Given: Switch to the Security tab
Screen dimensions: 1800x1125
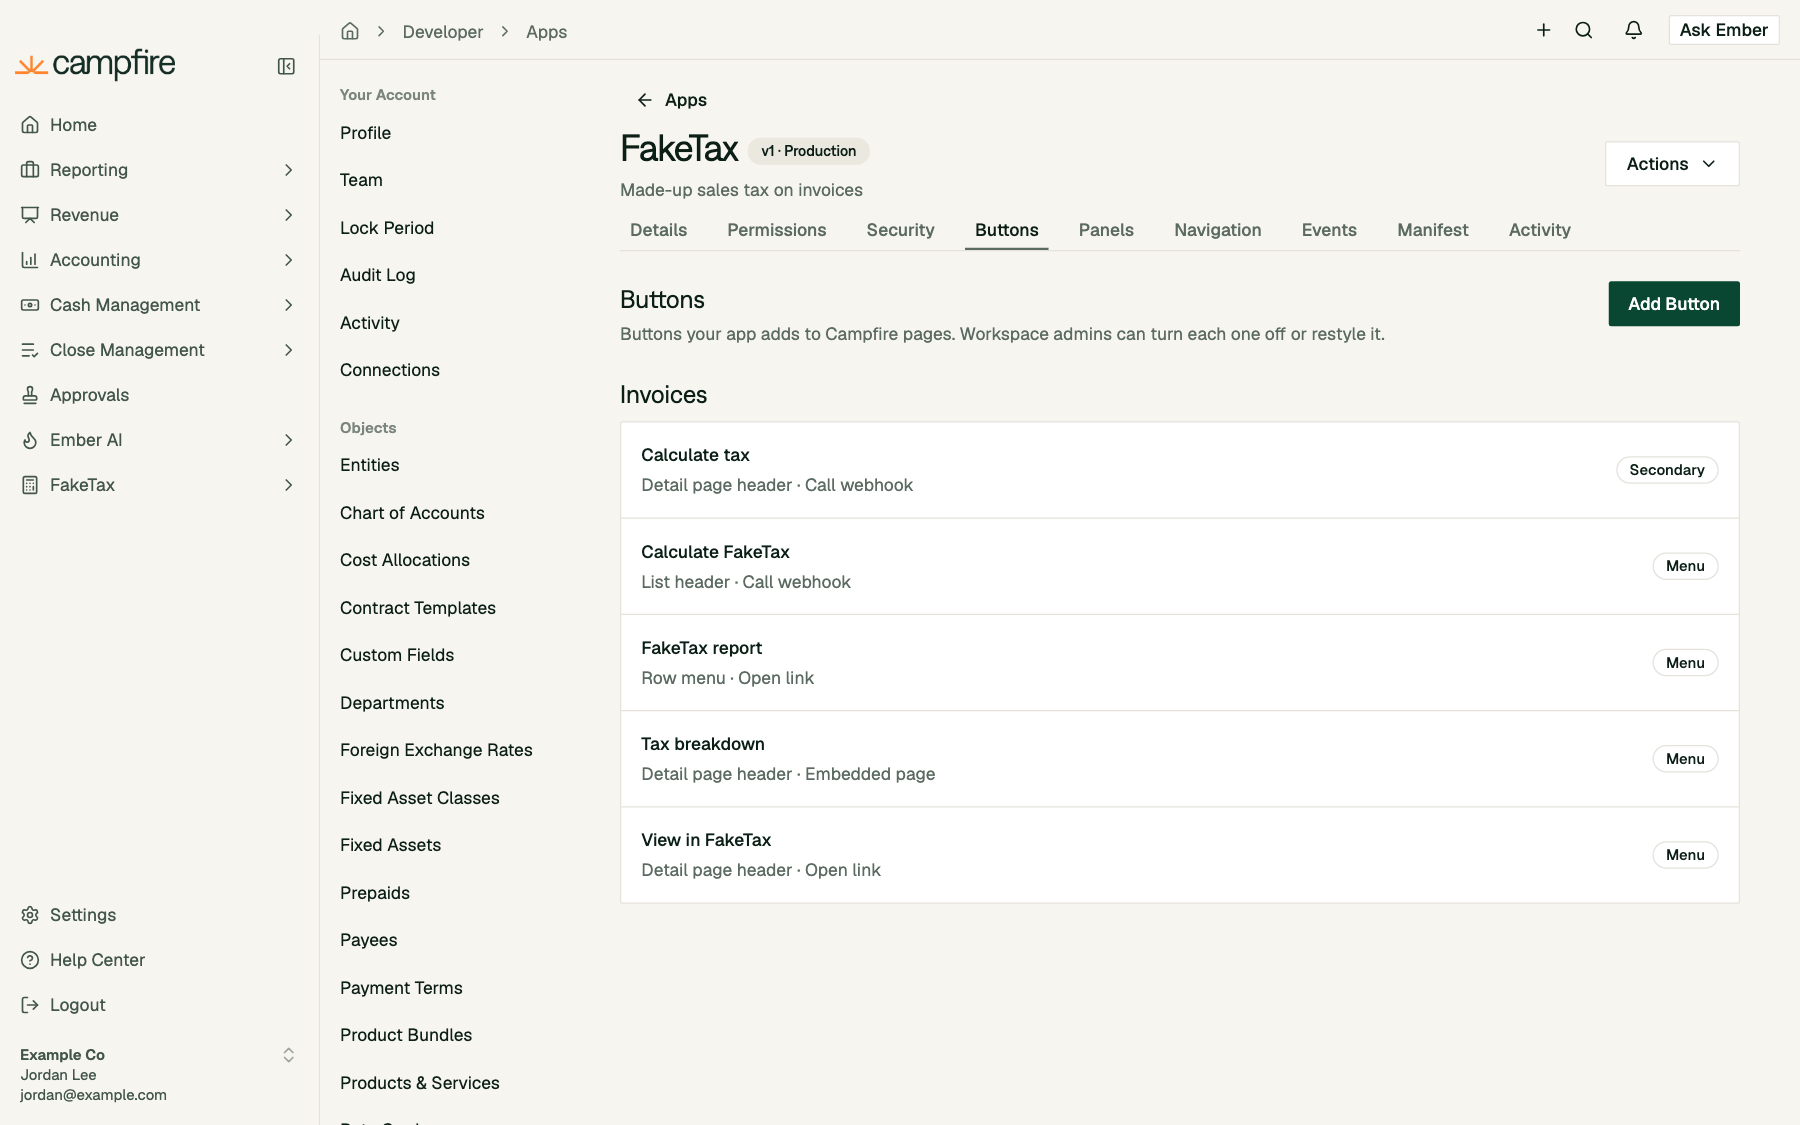Looking at the screenshot, I should pos(900,230).
